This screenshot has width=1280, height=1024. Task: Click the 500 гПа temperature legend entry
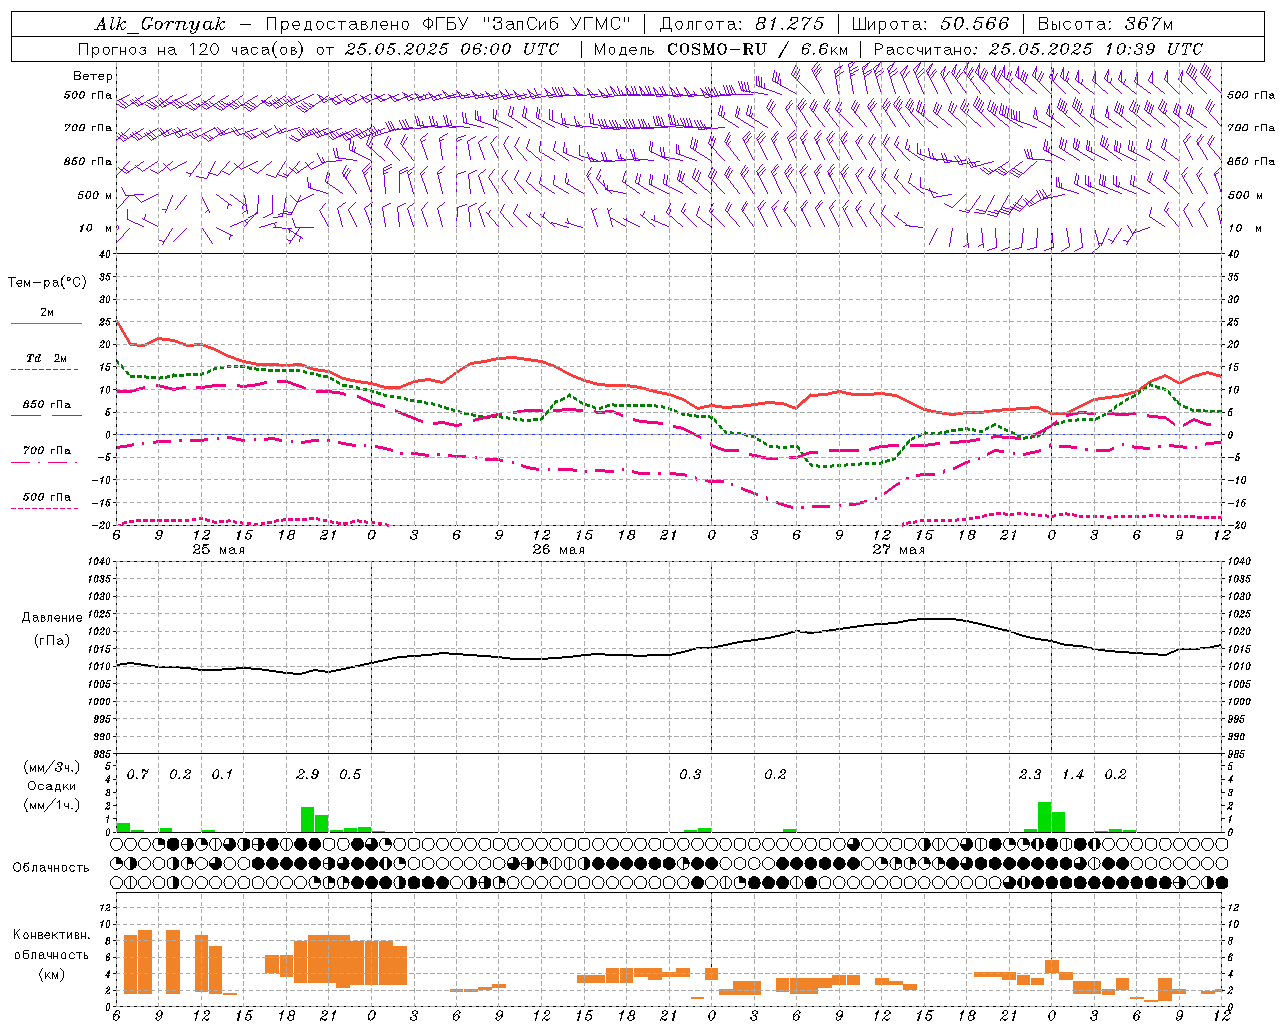pos(47,497)
